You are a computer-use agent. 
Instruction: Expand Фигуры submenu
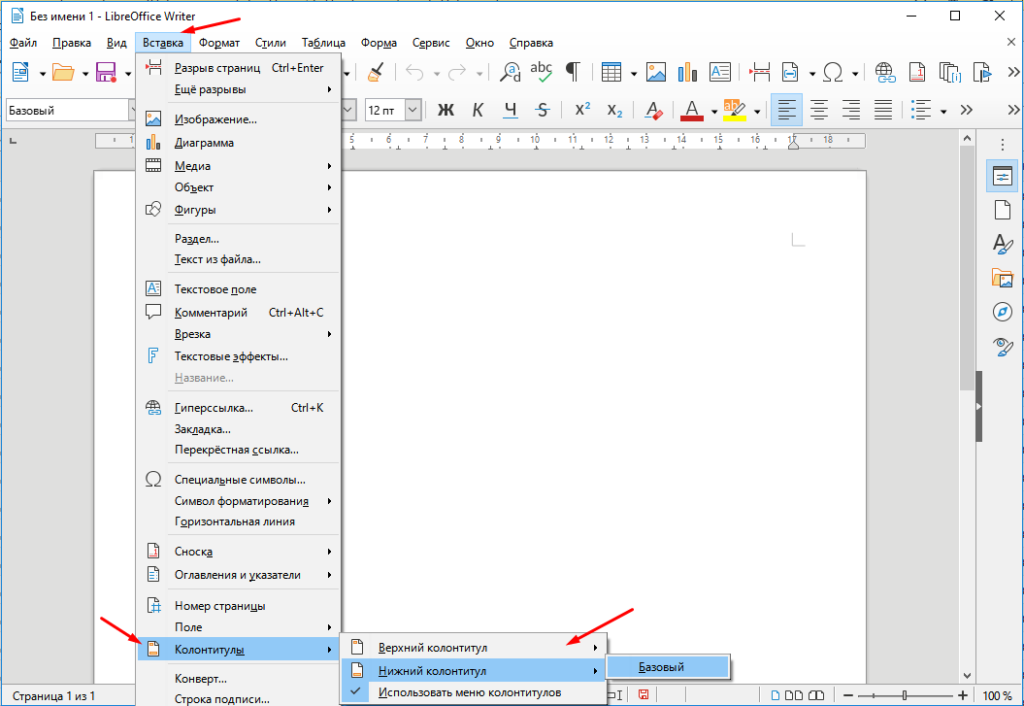click(x=238, y=210)
